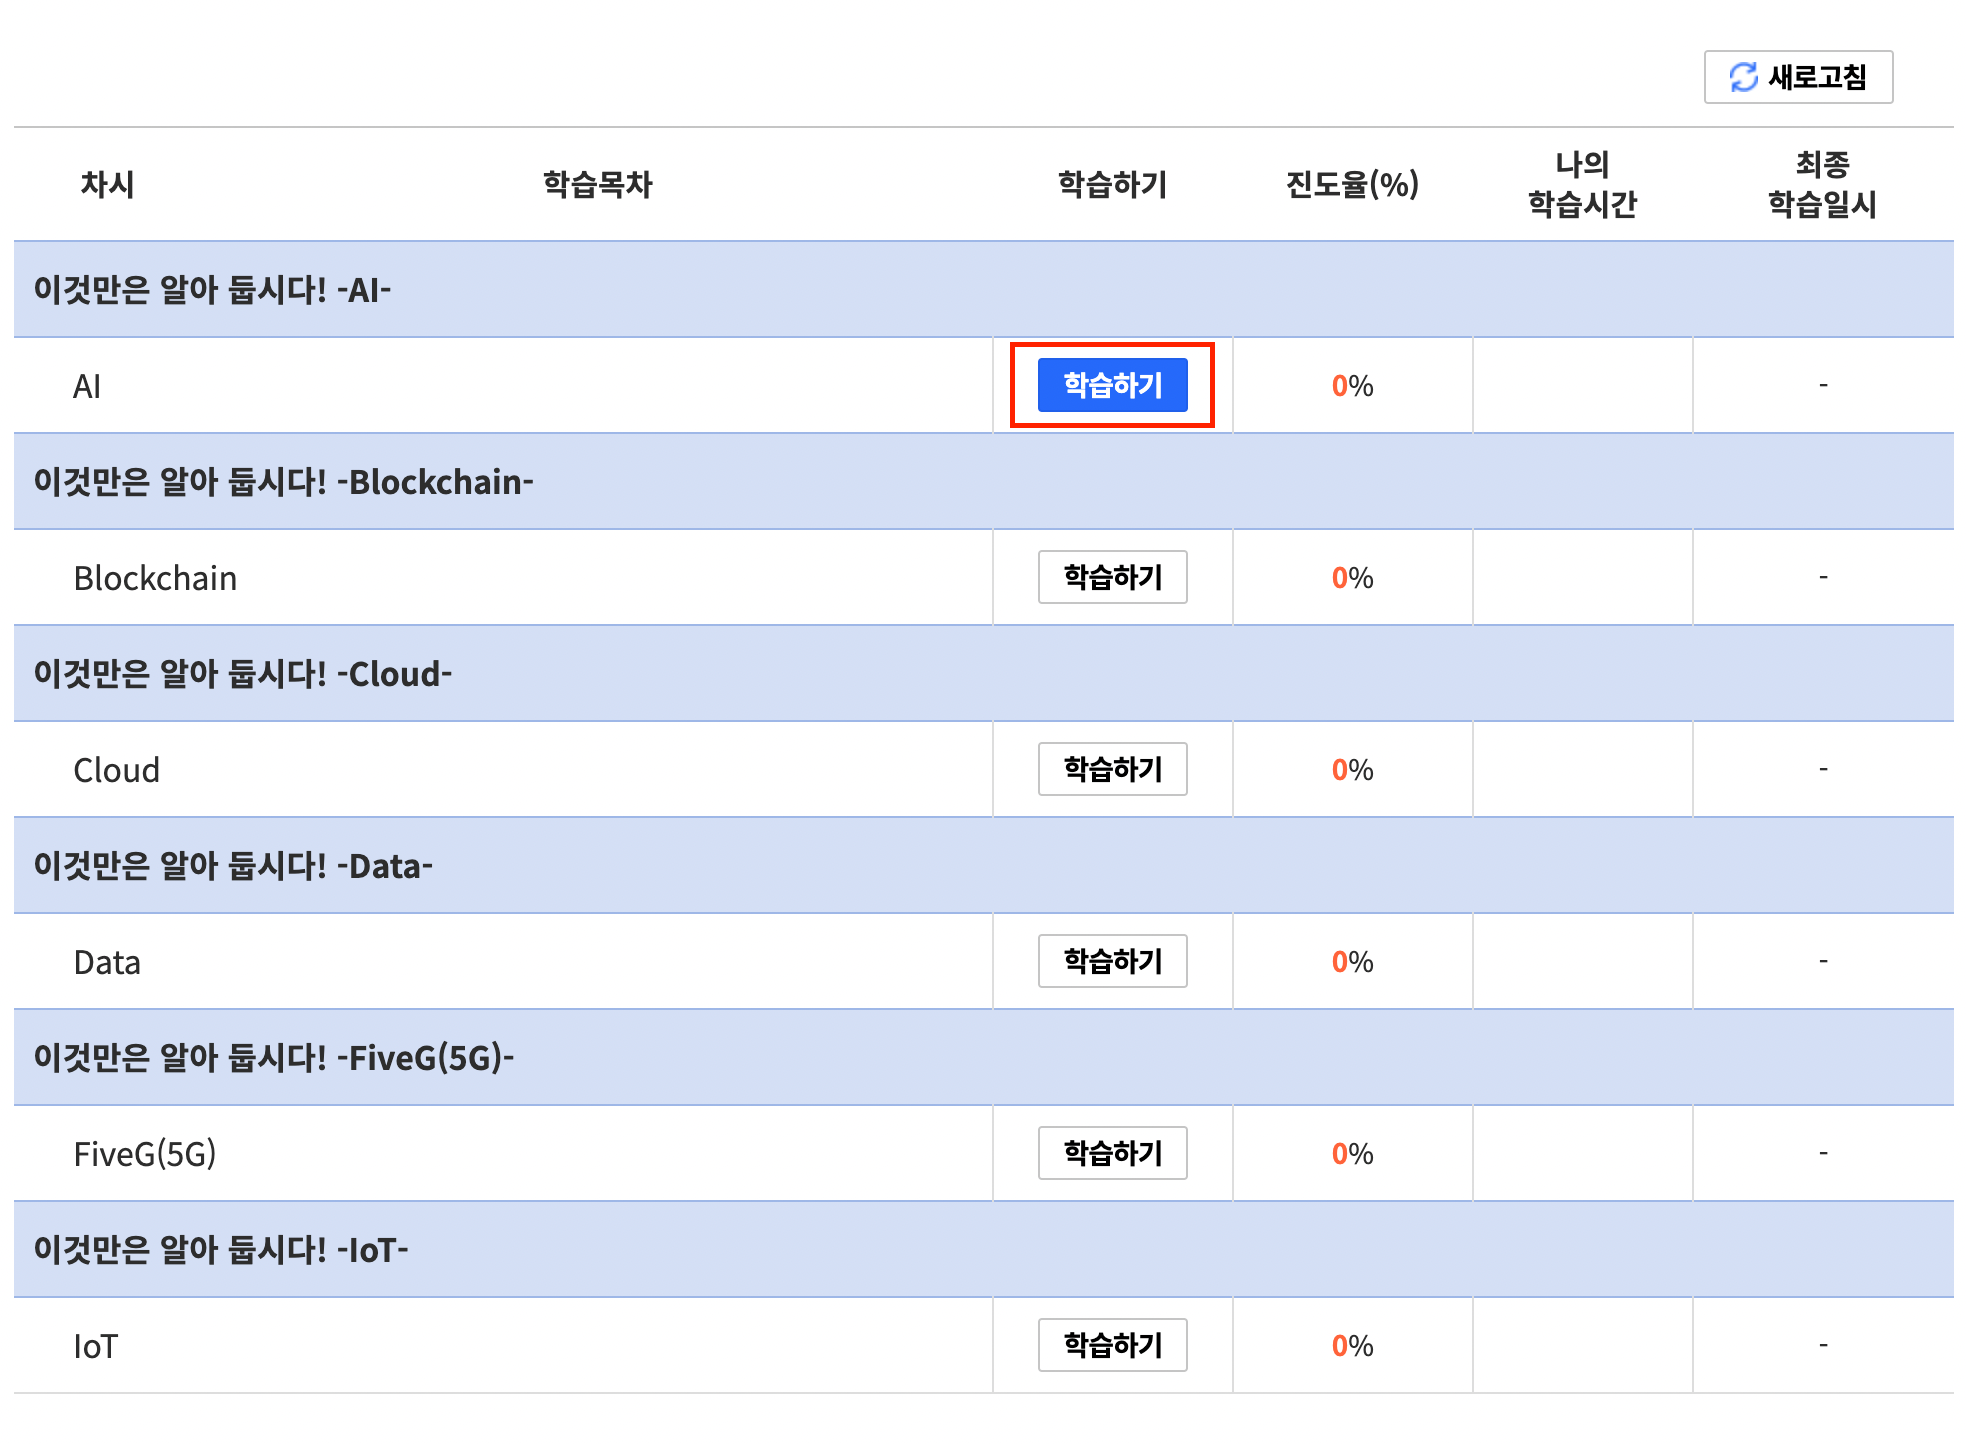The width and height of the screenshot is (1966, 1444).
Task: Click 학습하기 in the Data row
Action: click(1112, 961)
